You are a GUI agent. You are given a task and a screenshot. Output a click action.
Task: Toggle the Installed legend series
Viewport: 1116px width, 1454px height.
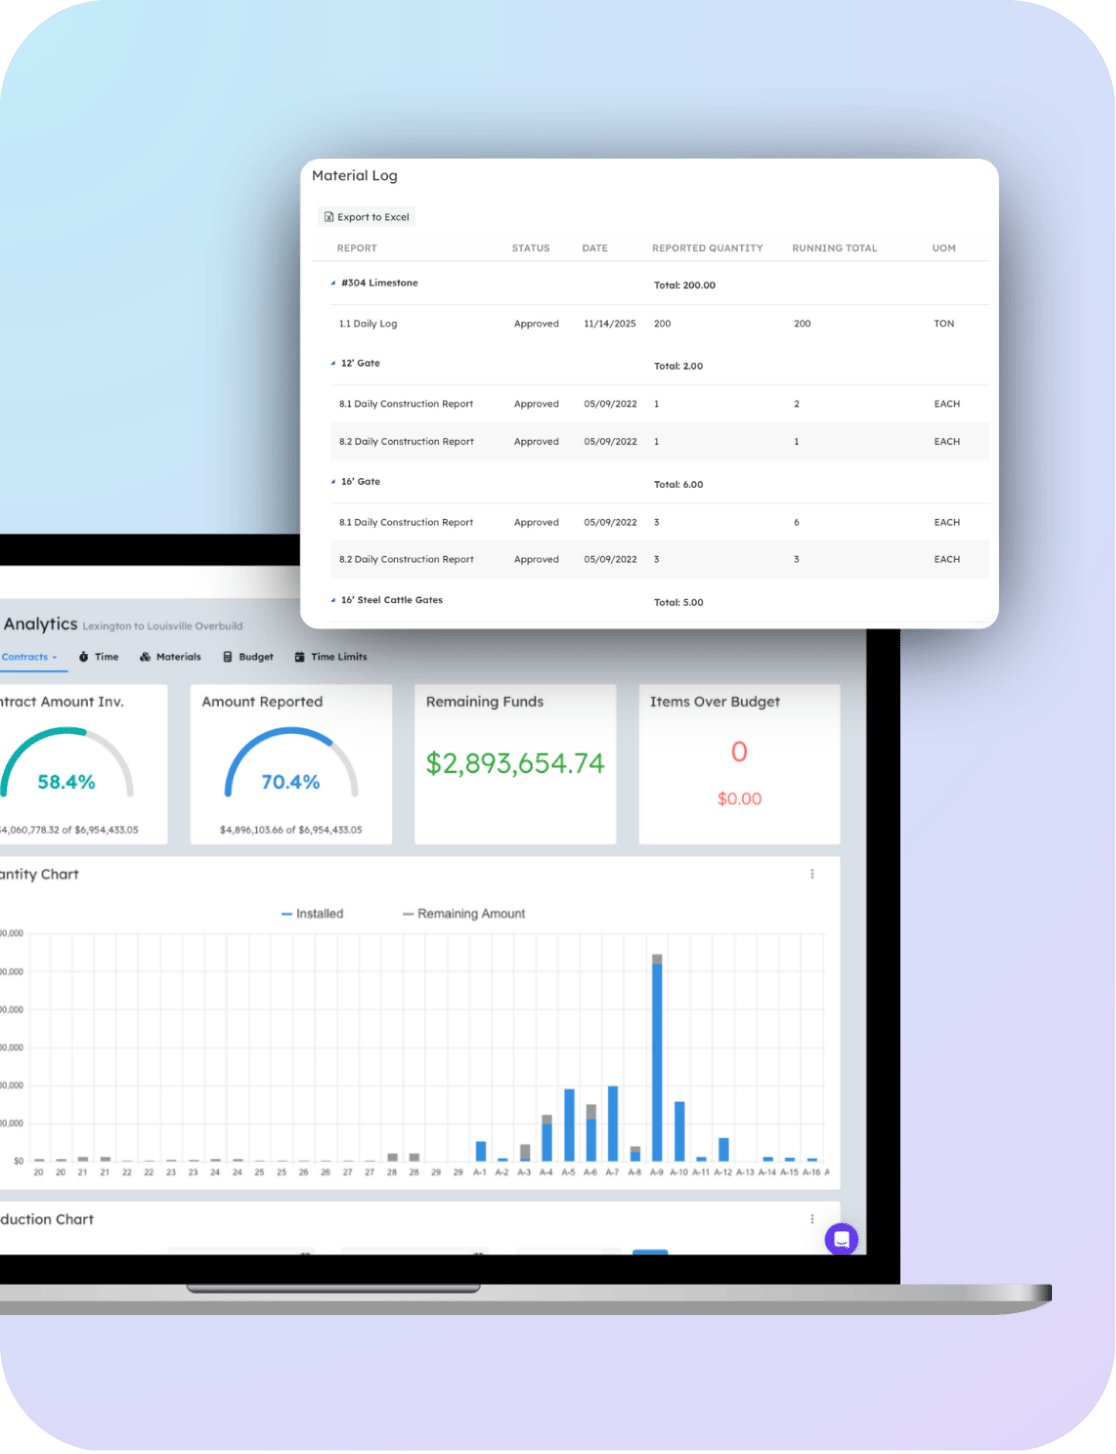312,914
